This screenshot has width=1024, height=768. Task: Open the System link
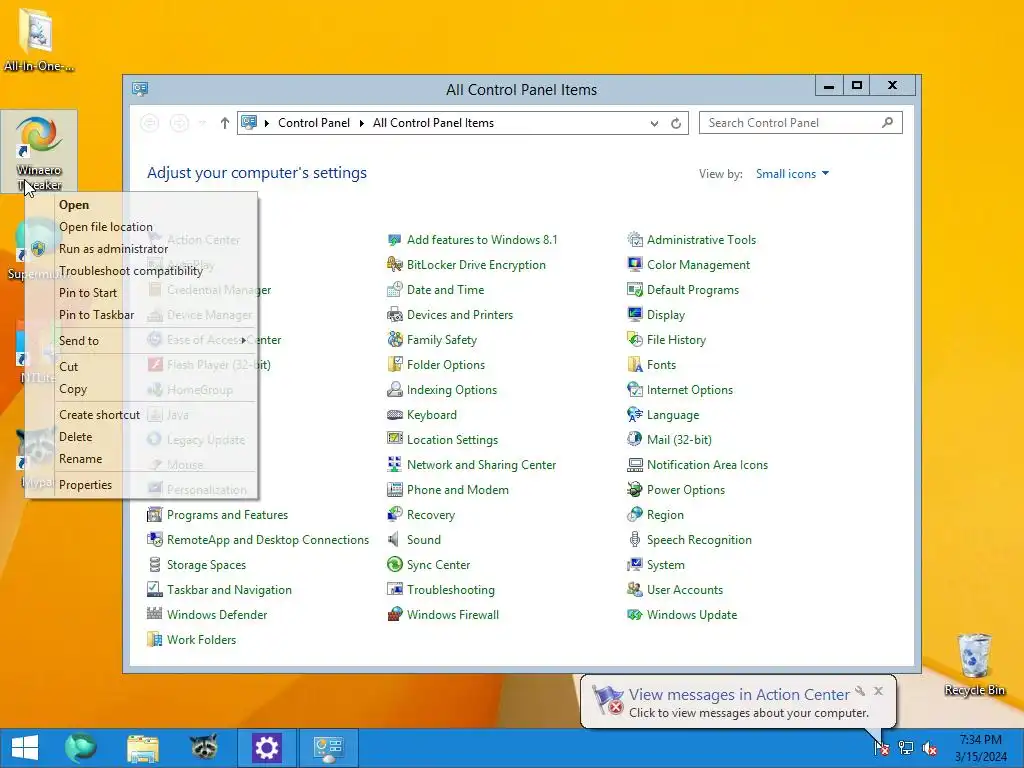(665, 564)
